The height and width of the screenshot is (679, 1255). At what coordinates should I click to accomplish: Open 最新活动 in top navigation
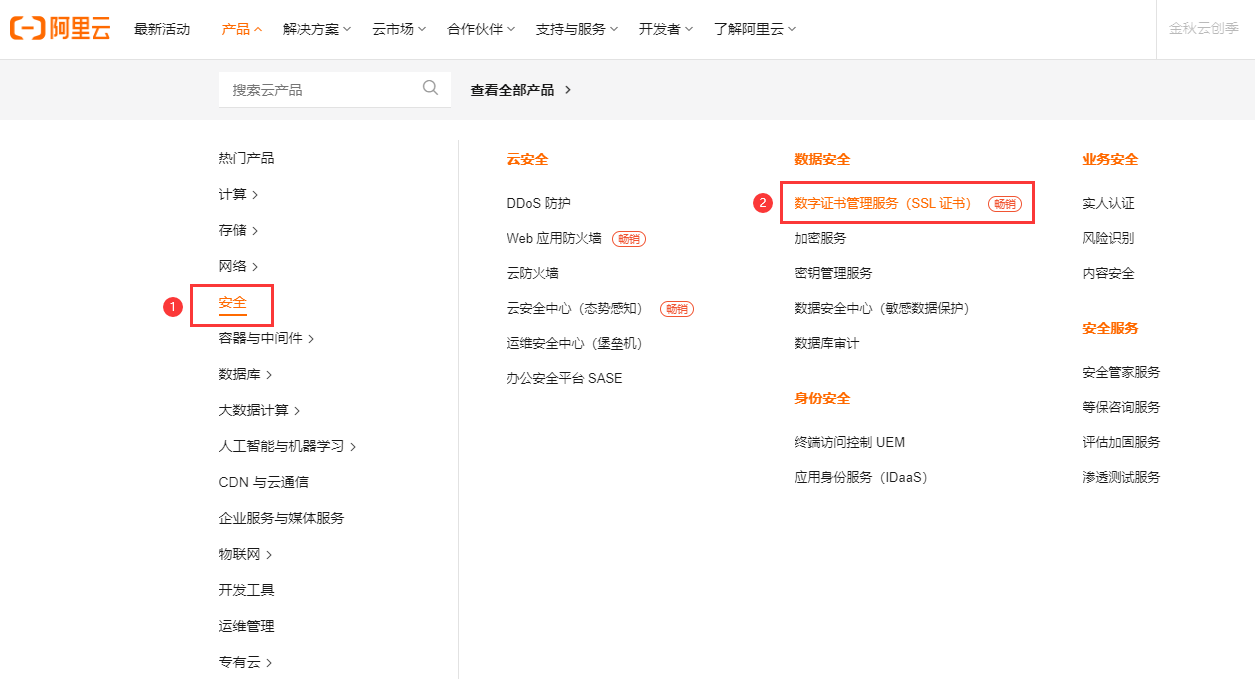[162, 29]
